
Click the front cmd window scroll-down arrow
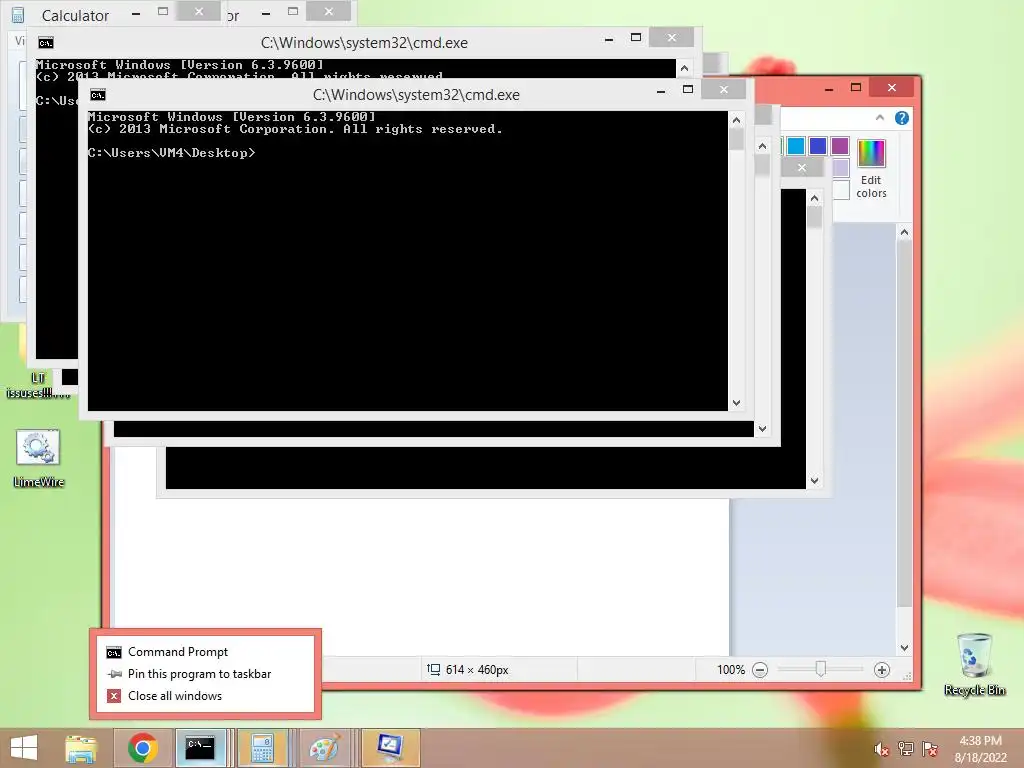point(737,403)
